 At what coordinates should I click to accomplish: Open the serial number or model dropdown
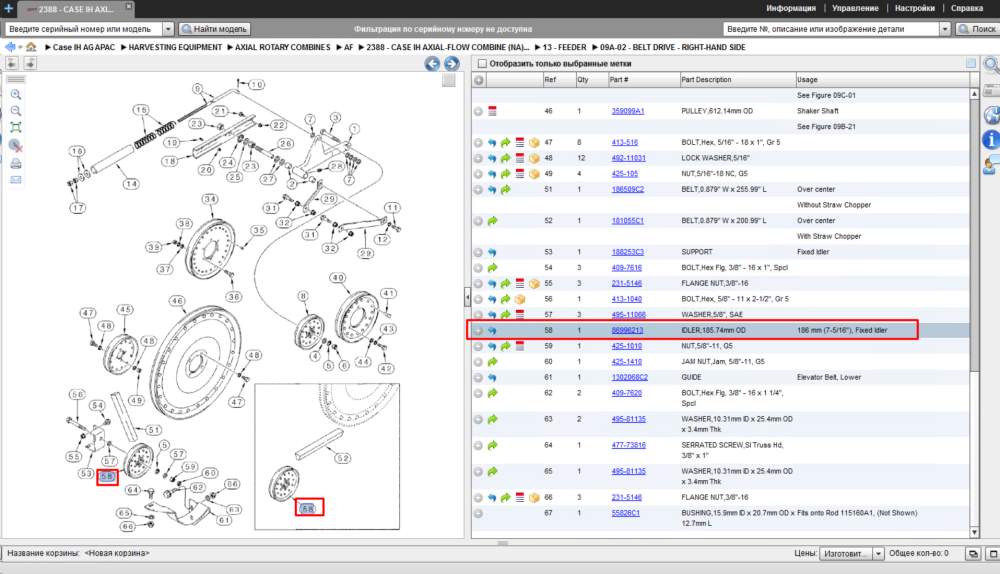tap(168, 29)
